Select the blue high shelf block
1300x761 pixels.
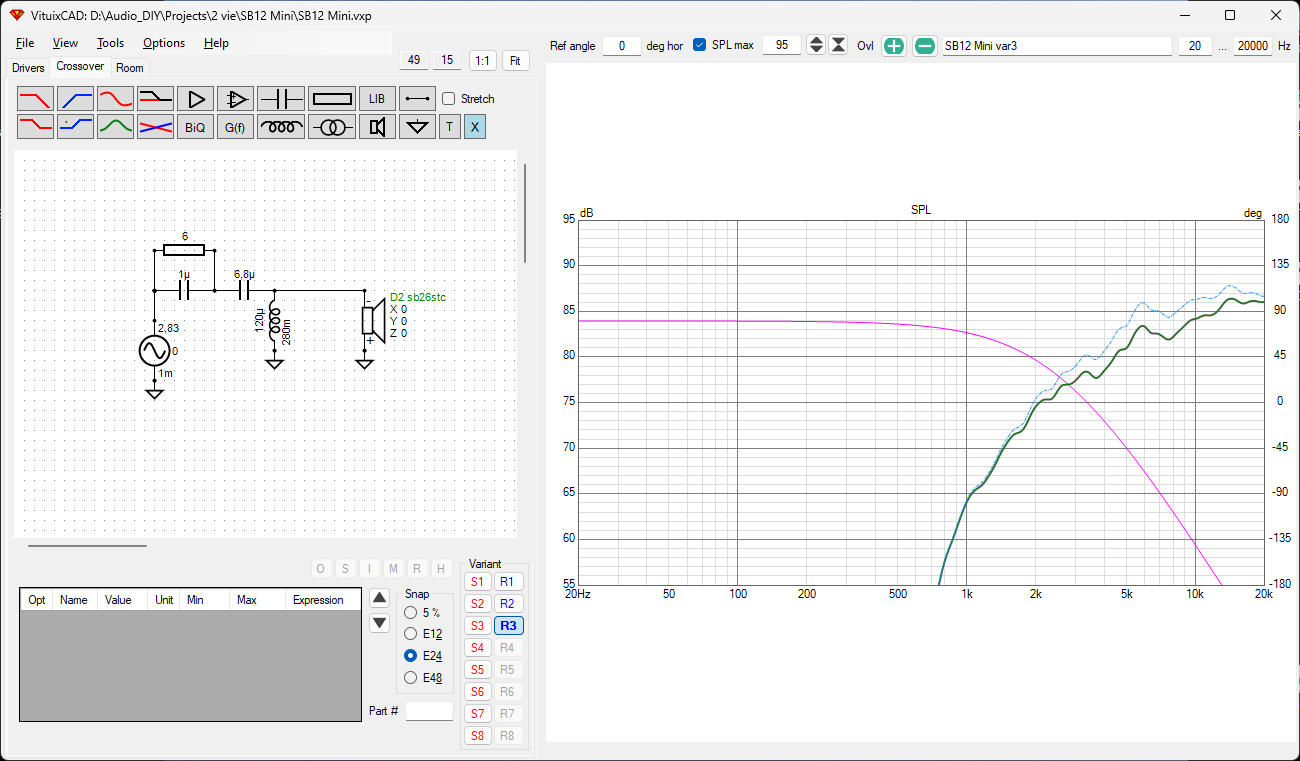[76, 127]
